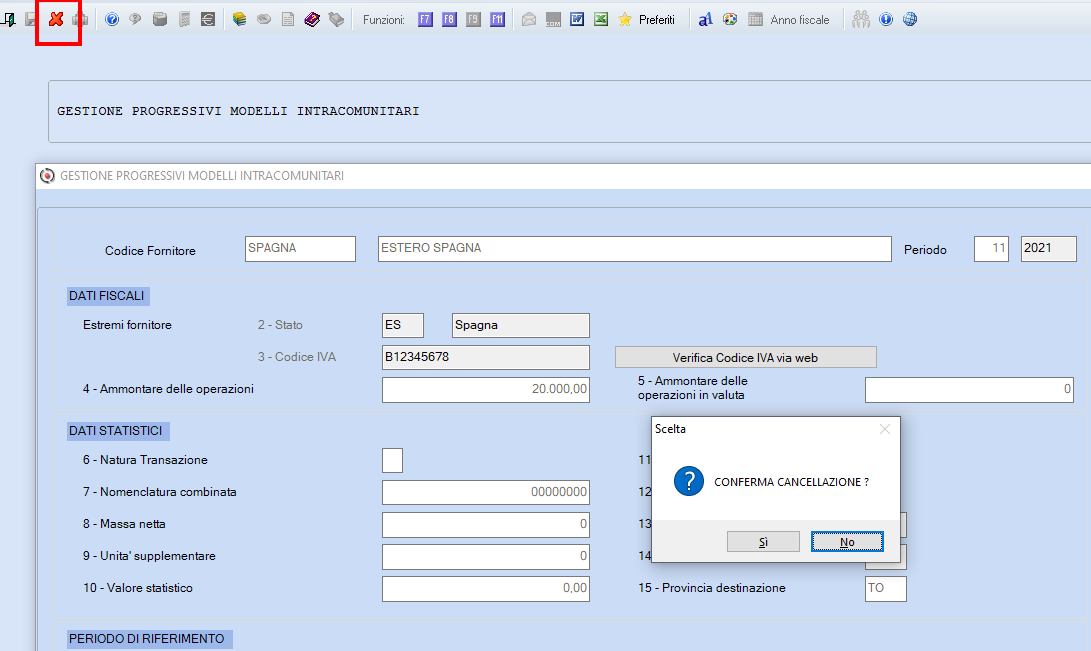Open Preferiti star favorites
The height and width of the screenshot is (651, 1091).
tap(646, 19)
